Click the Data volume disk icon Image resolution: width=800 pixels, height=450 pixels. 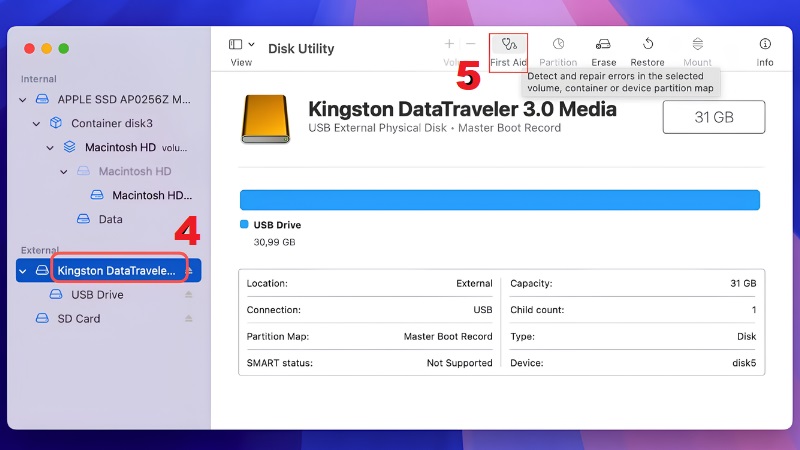point(83,219)
